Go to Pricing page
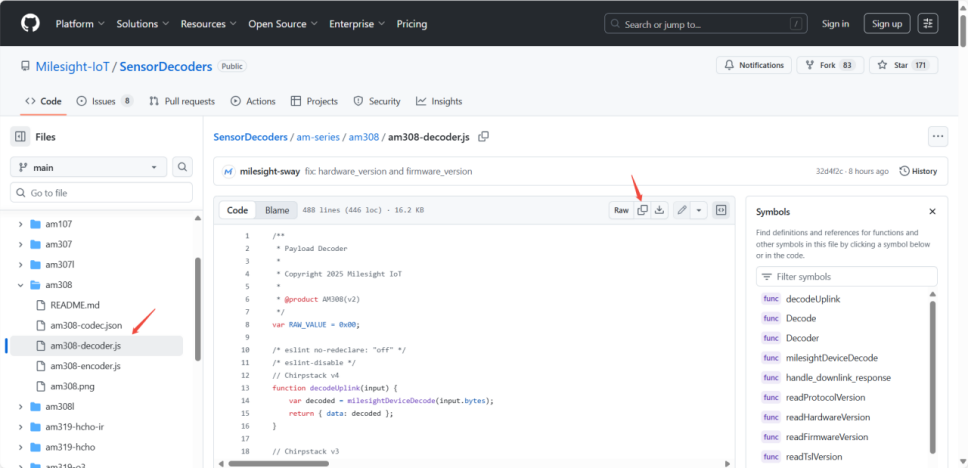Viewport: 968px width, 468px height. 412,24
